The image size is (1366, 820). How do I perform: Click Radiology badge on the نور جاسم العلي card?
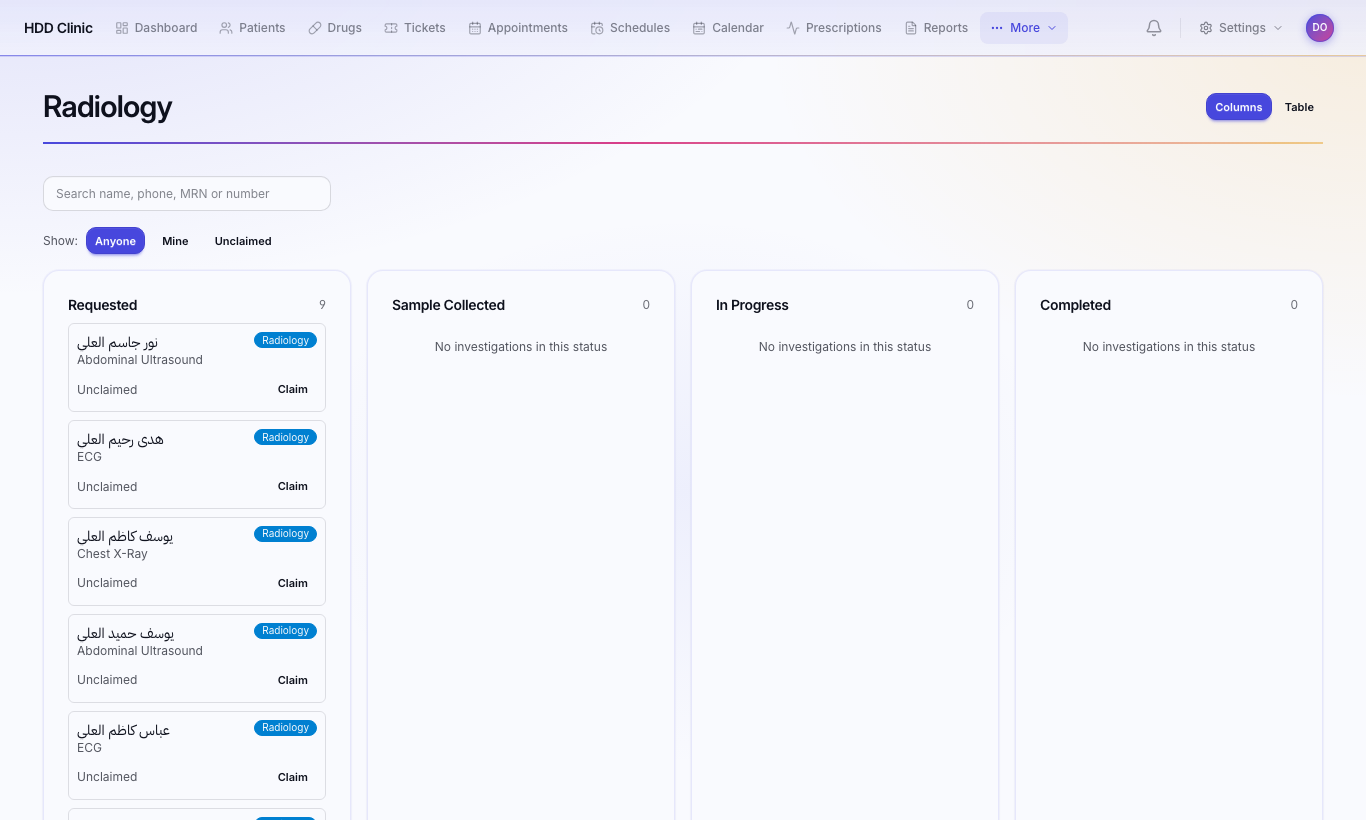[285, 340]
